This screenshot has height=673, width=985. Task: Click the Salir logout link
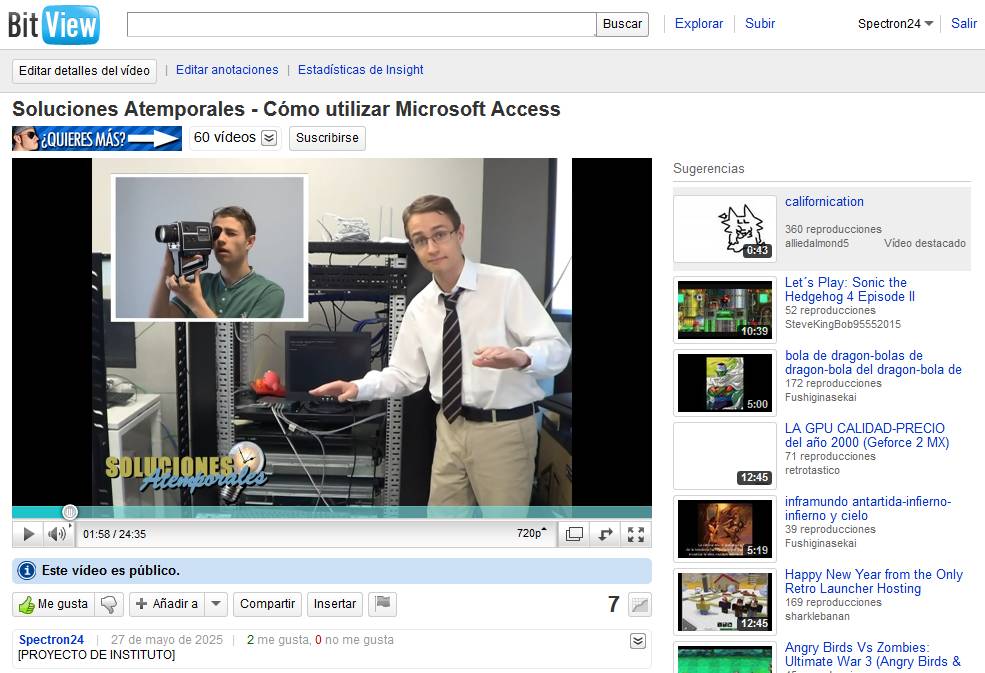coord(964,24)
